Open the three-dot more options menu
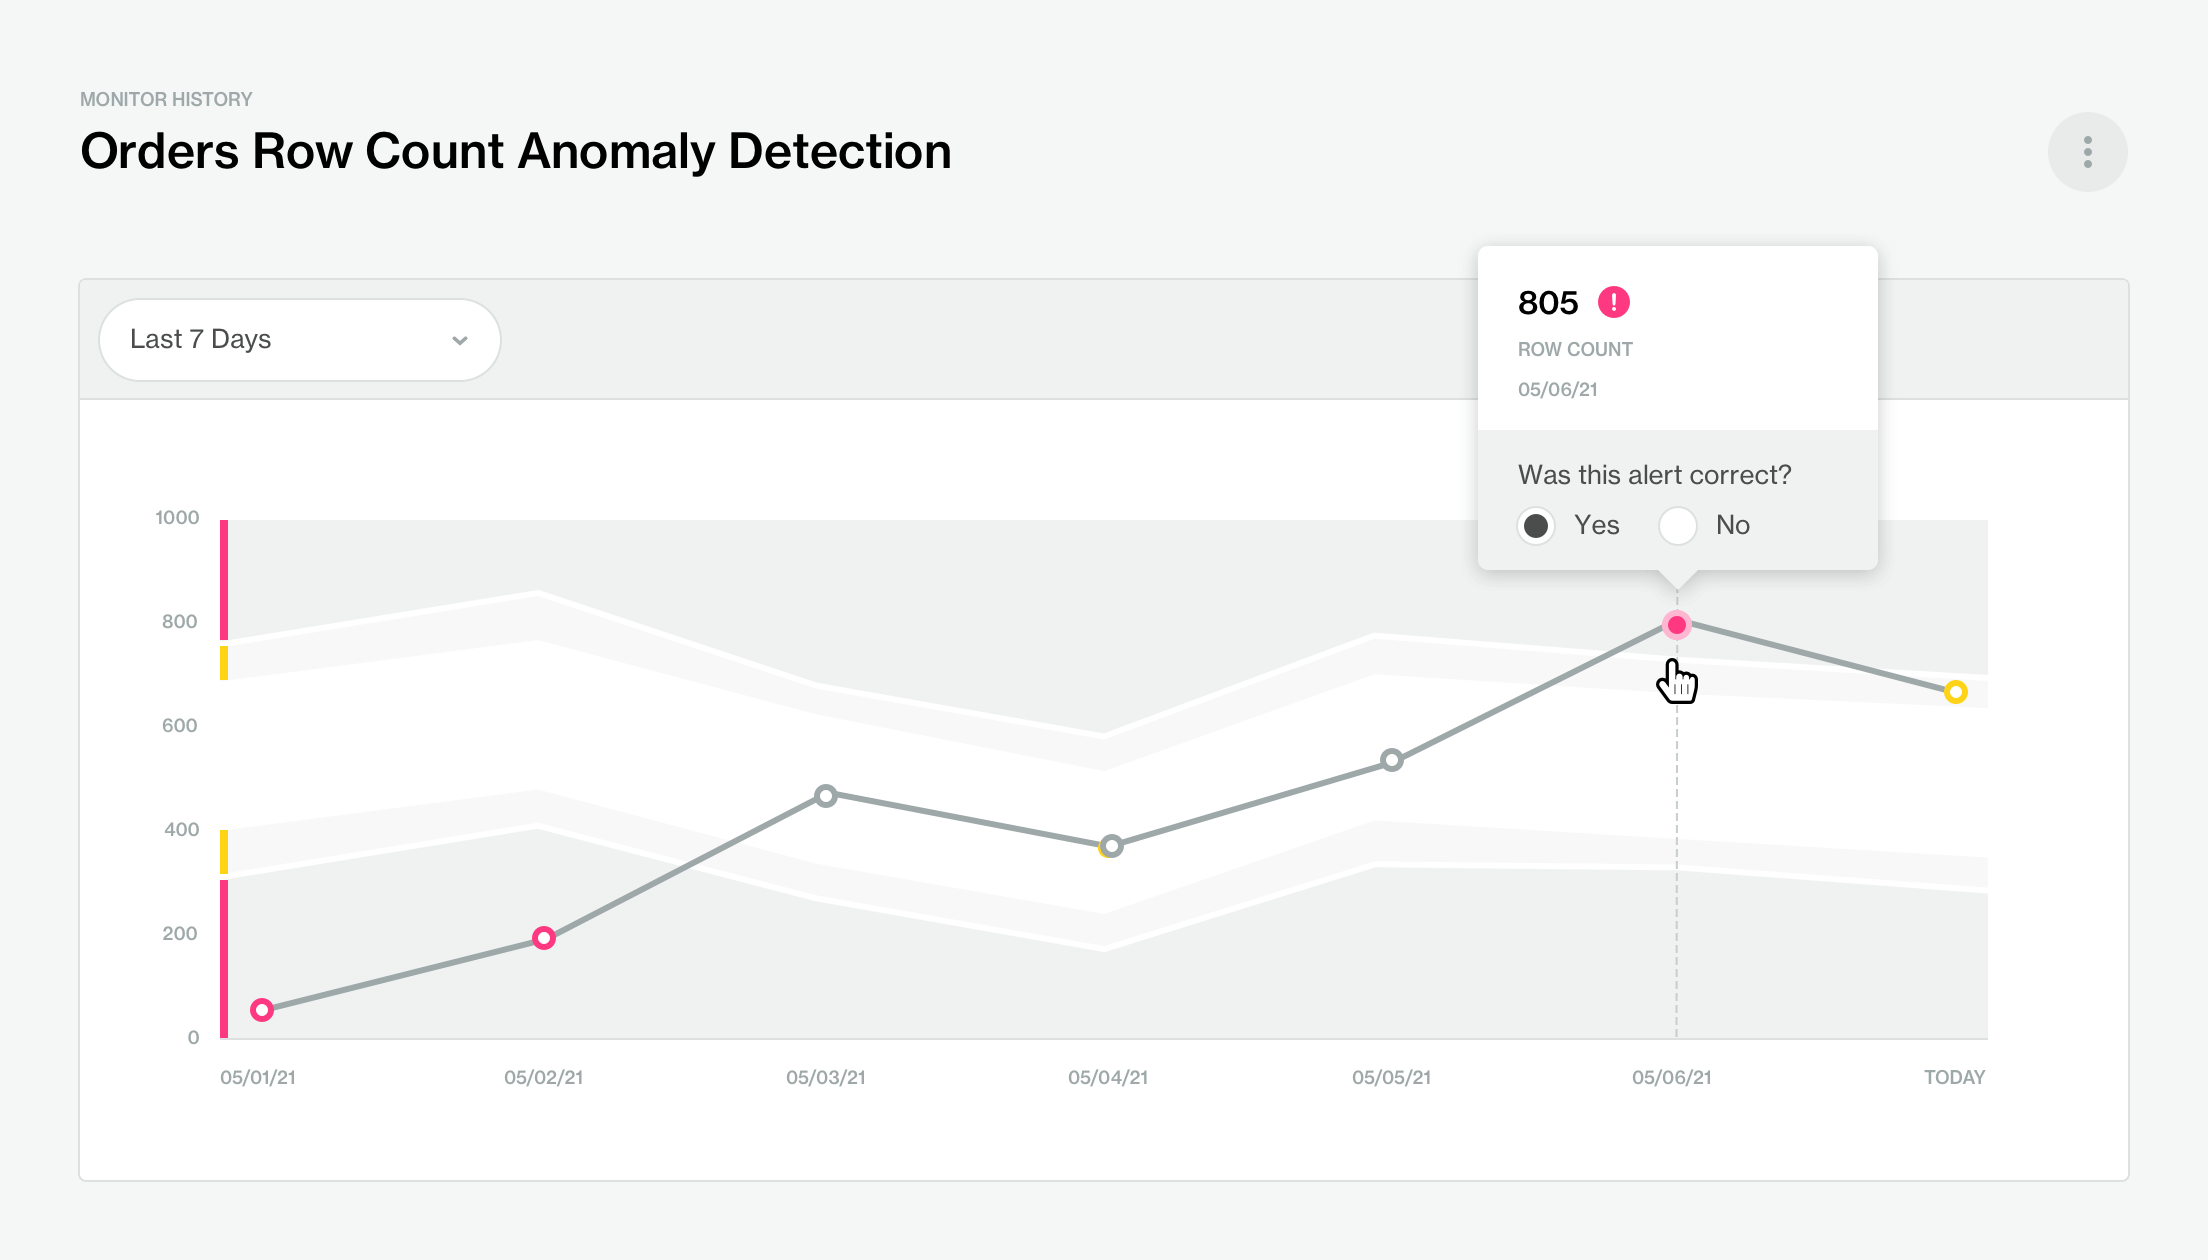Viewport: 2208px width, 1260px height. 2087,152
